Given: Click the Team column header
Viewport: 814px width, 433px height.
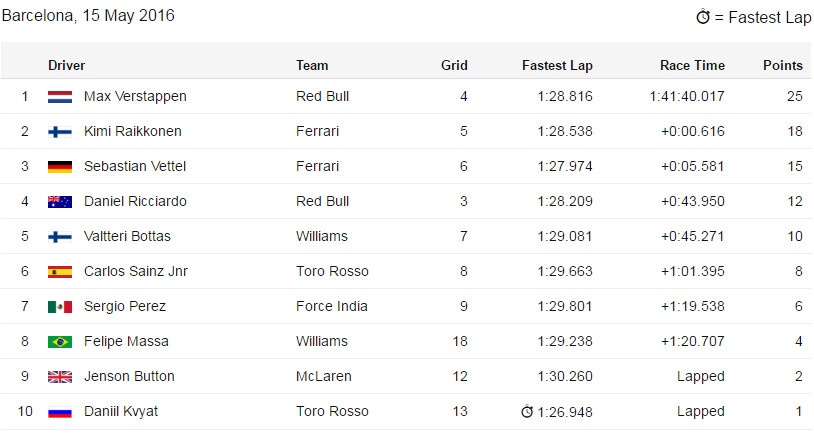Looking at the screenshot, I should [x=312, y=65].
